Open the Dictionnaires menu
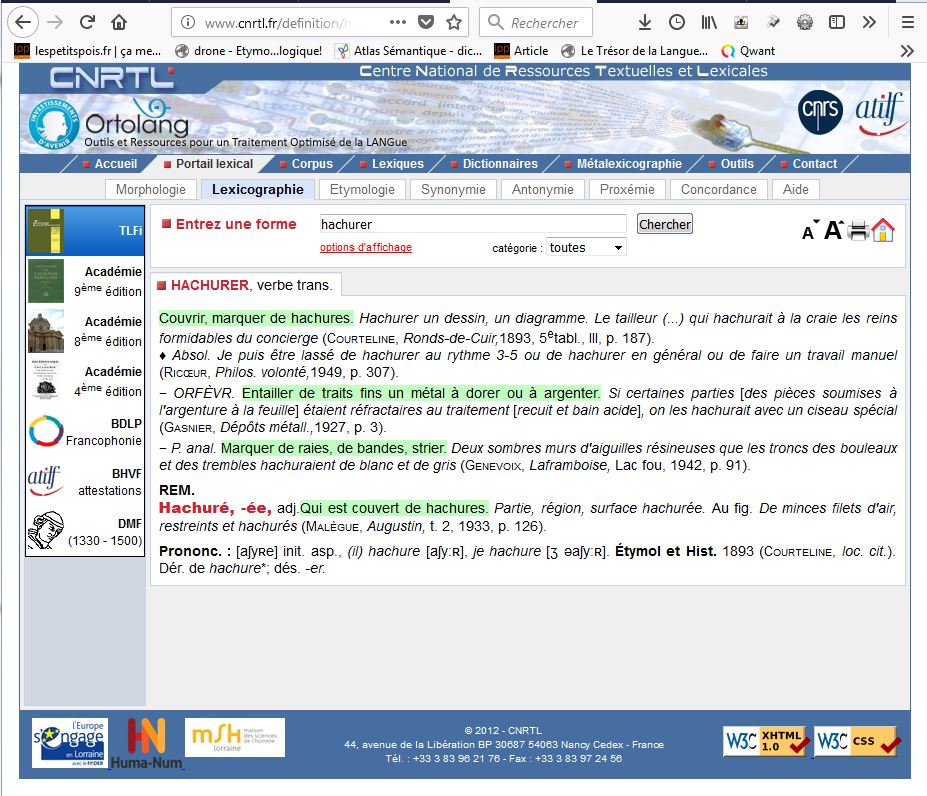Screen dimensions: 927x796 click(x=500, y=164)
